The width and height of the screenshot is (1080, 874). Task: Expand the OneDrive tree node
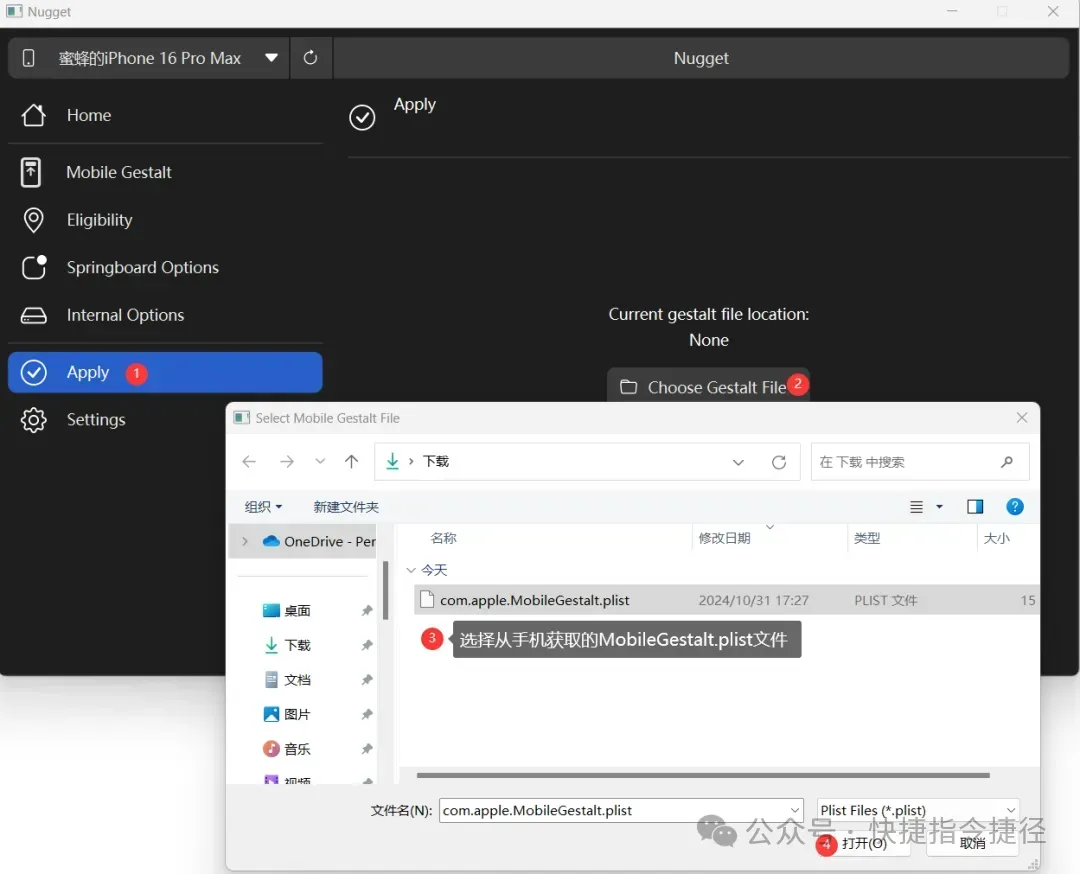245,541
